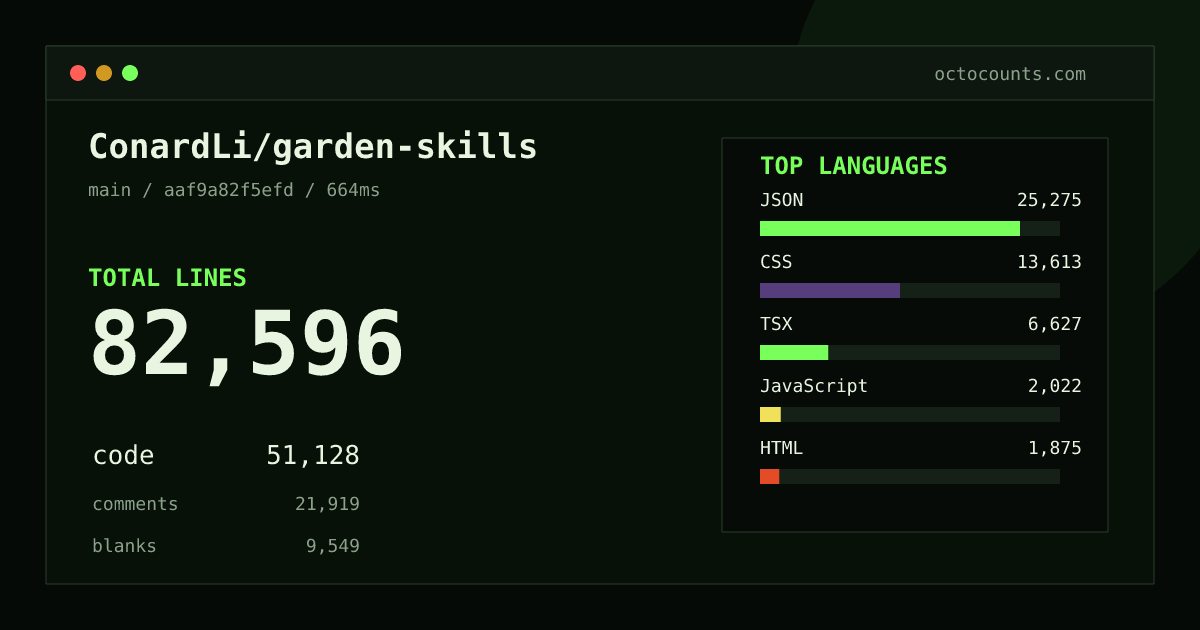Image resolution: width=1200 pixels, height=630 pixels.
Task: Select the ConardLi/garden-skills repository title
Action: click(x=313, y=147)
